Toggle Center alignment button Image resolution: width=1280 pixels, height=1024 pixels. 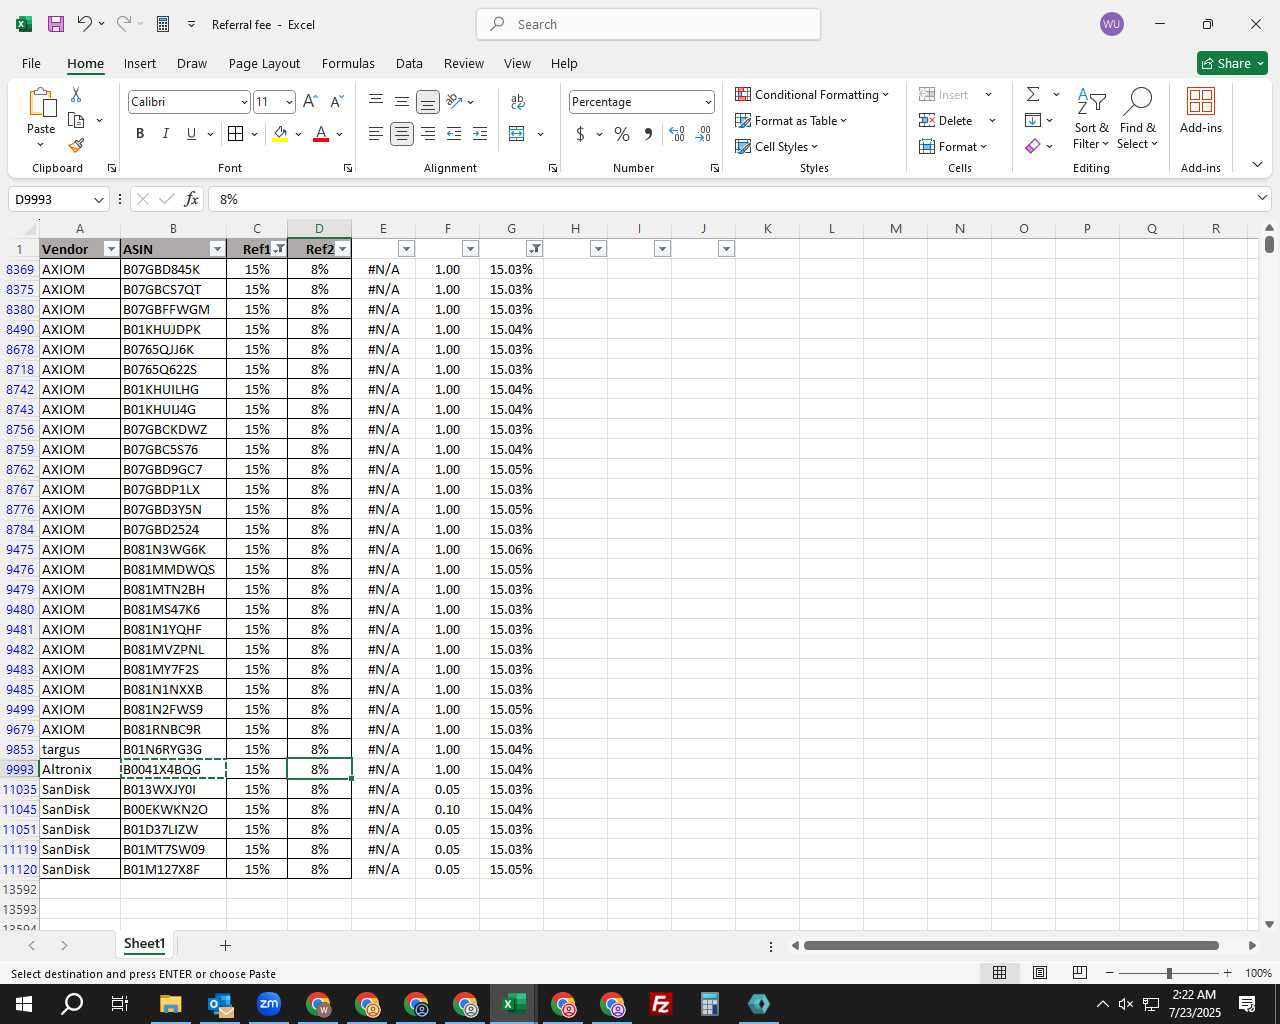click(x=402, y=134)
